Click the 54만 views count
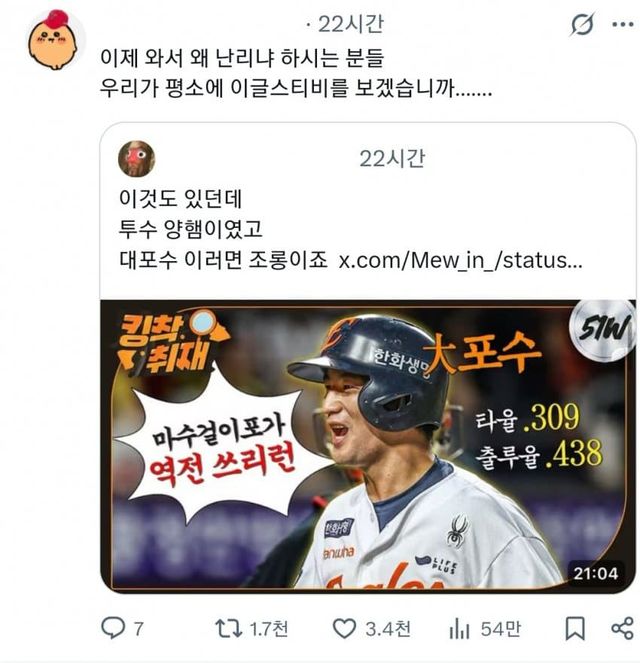The image size is (640, 663). click(x=501, y=629)
